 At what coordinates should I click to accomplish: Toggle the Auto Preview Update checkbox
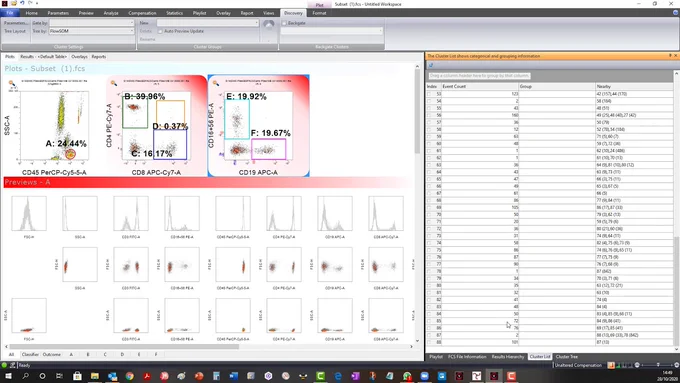pyautogui.click(x=160, y=31)
